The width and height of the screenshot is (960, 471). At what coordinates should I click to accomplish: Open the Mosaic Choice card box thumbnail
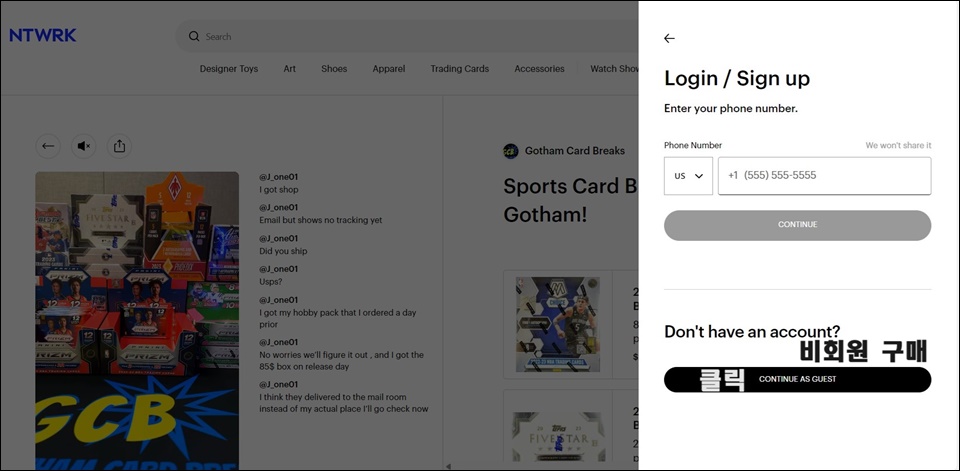(x=558, y=325)
